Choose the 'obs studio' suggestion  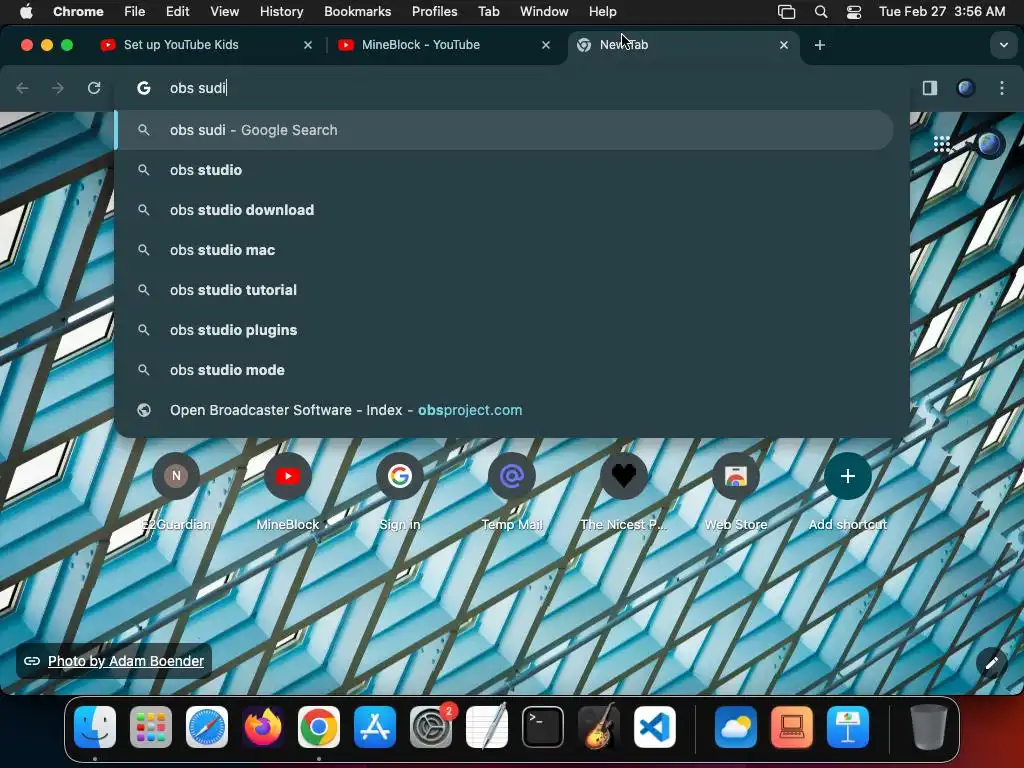504,170
